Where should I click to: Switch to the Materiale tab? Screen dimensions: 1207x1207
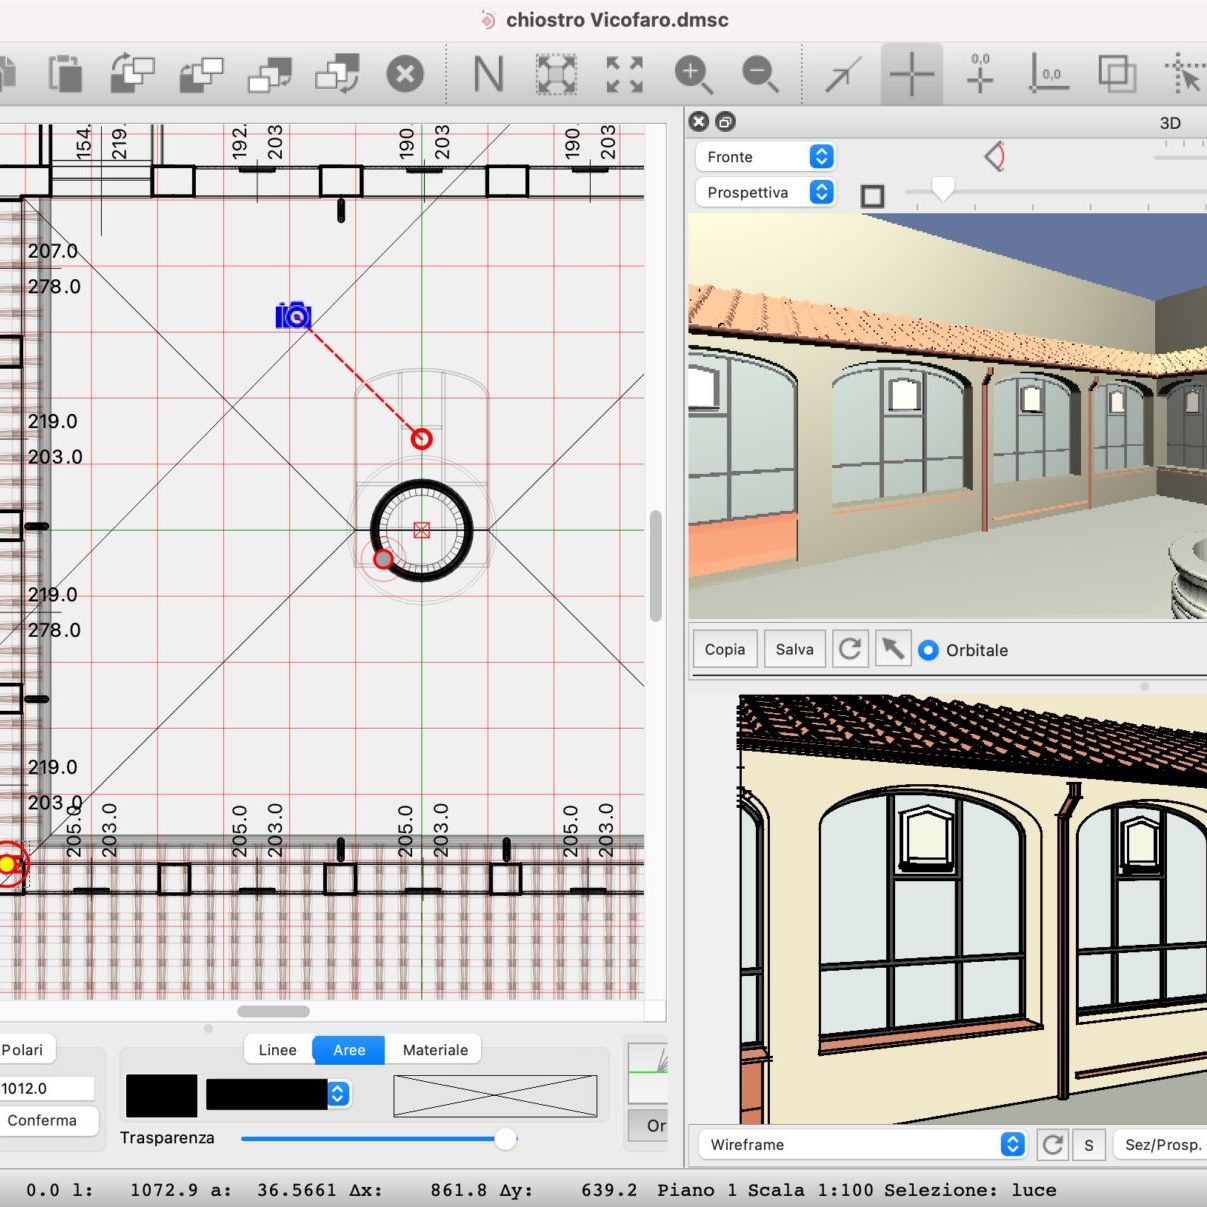435,1050
